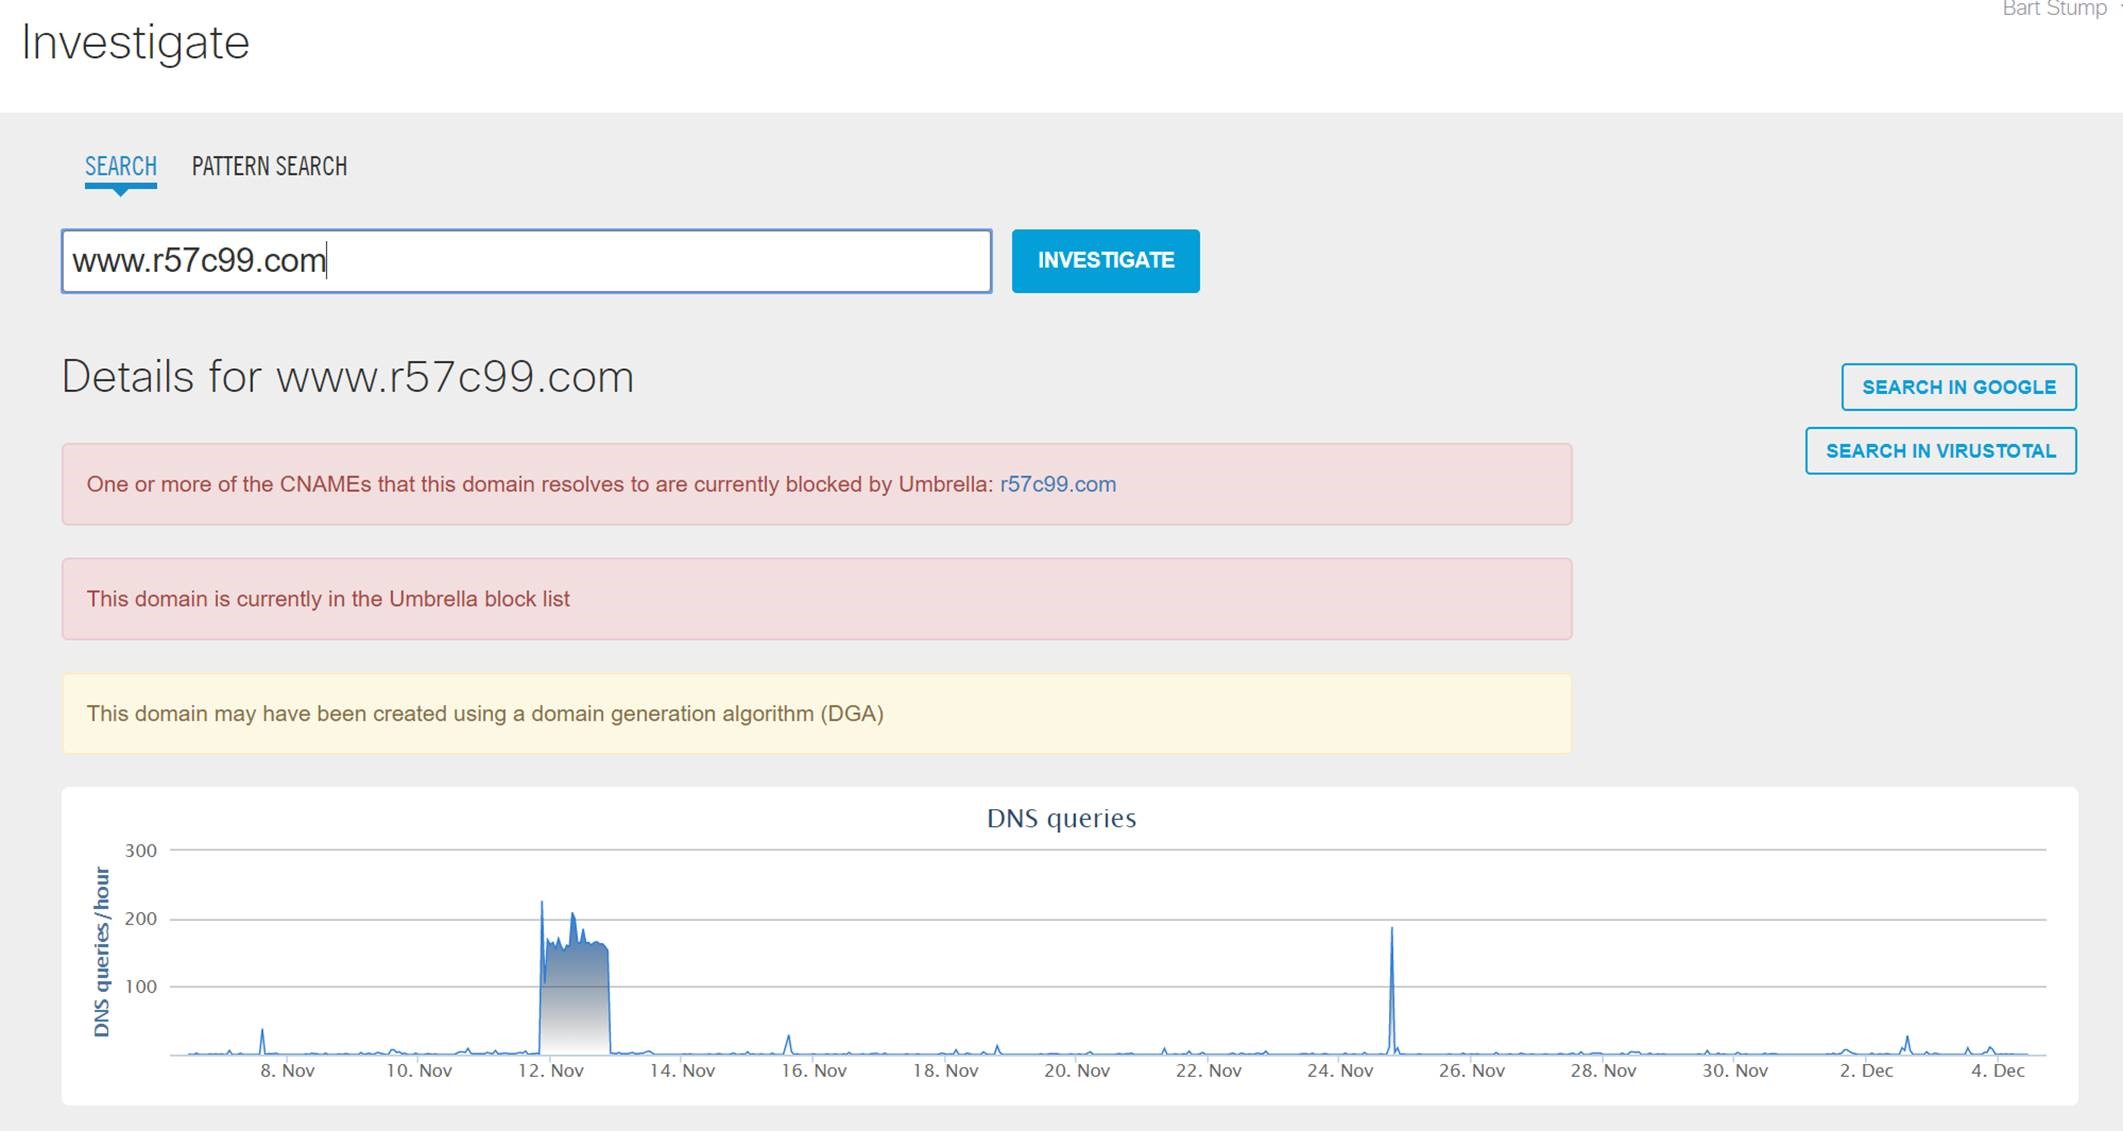Click the Investigate page title
The image size is (2123, 1131).
135,42
